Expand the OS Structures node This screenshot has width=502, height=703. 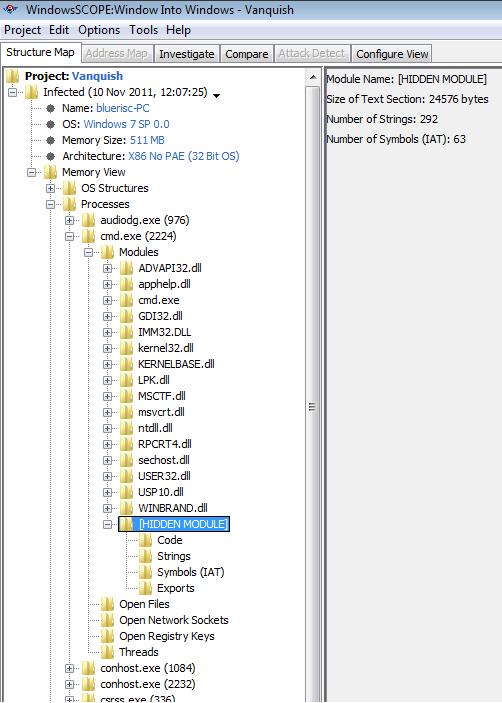pos(50,188)
